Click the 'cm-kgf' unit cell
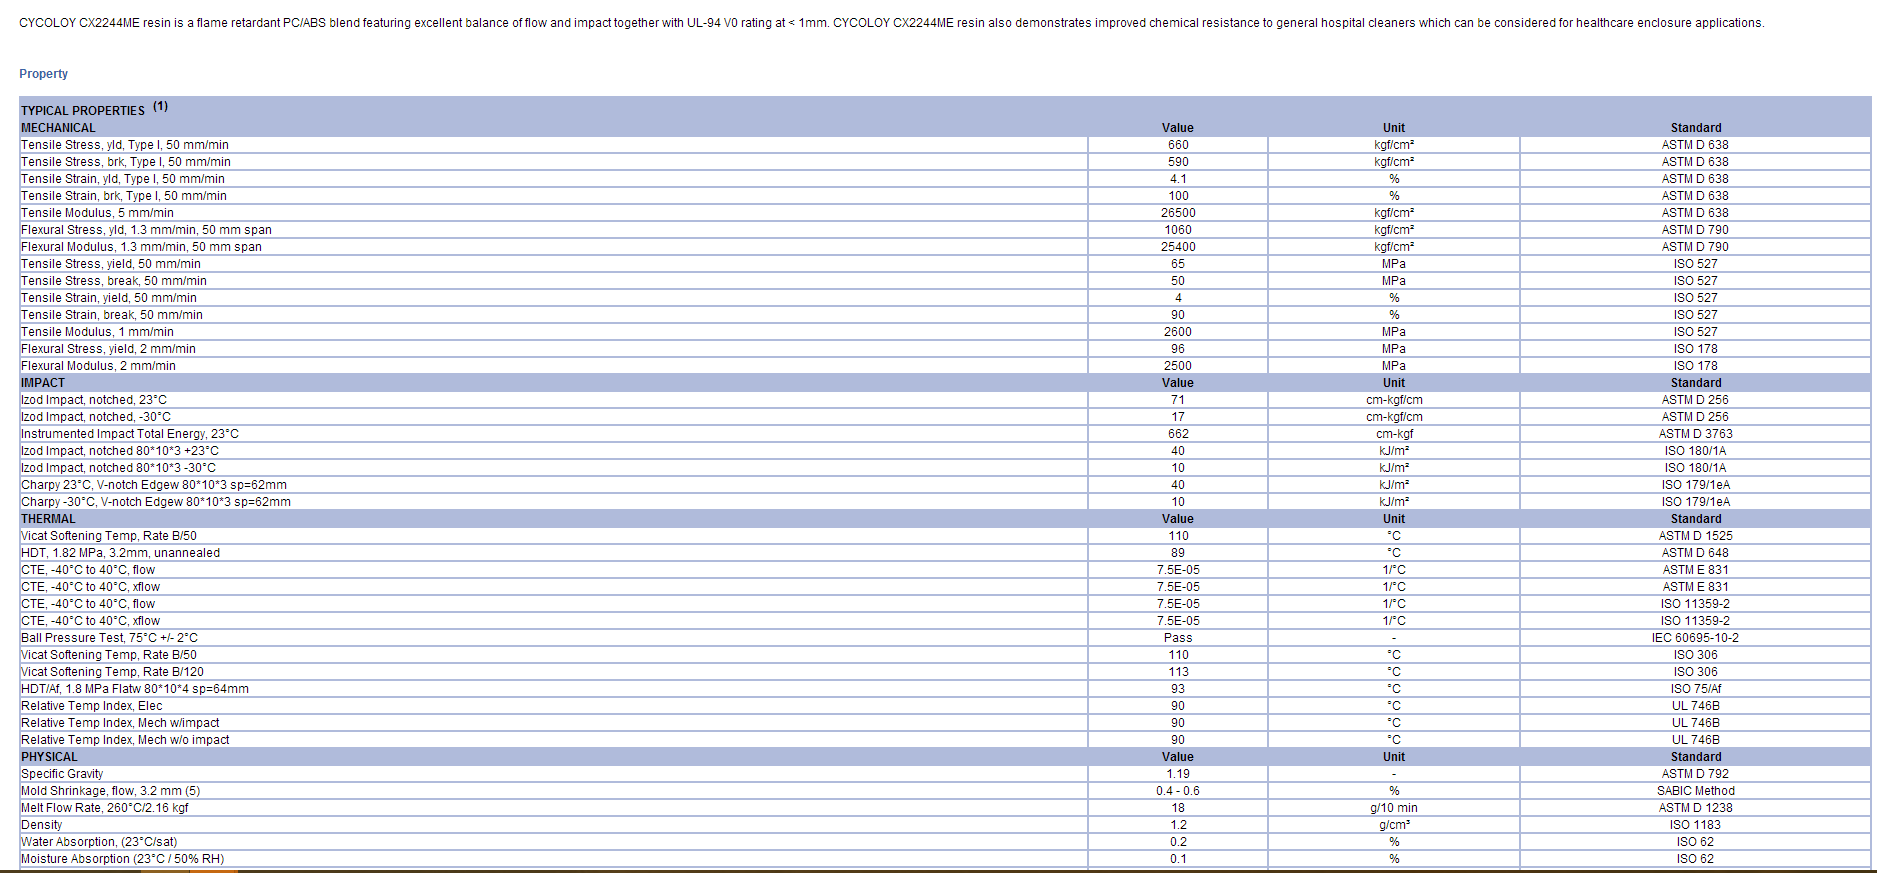The height and width of the screenshot is (873, 1877). click(1394, 434)
